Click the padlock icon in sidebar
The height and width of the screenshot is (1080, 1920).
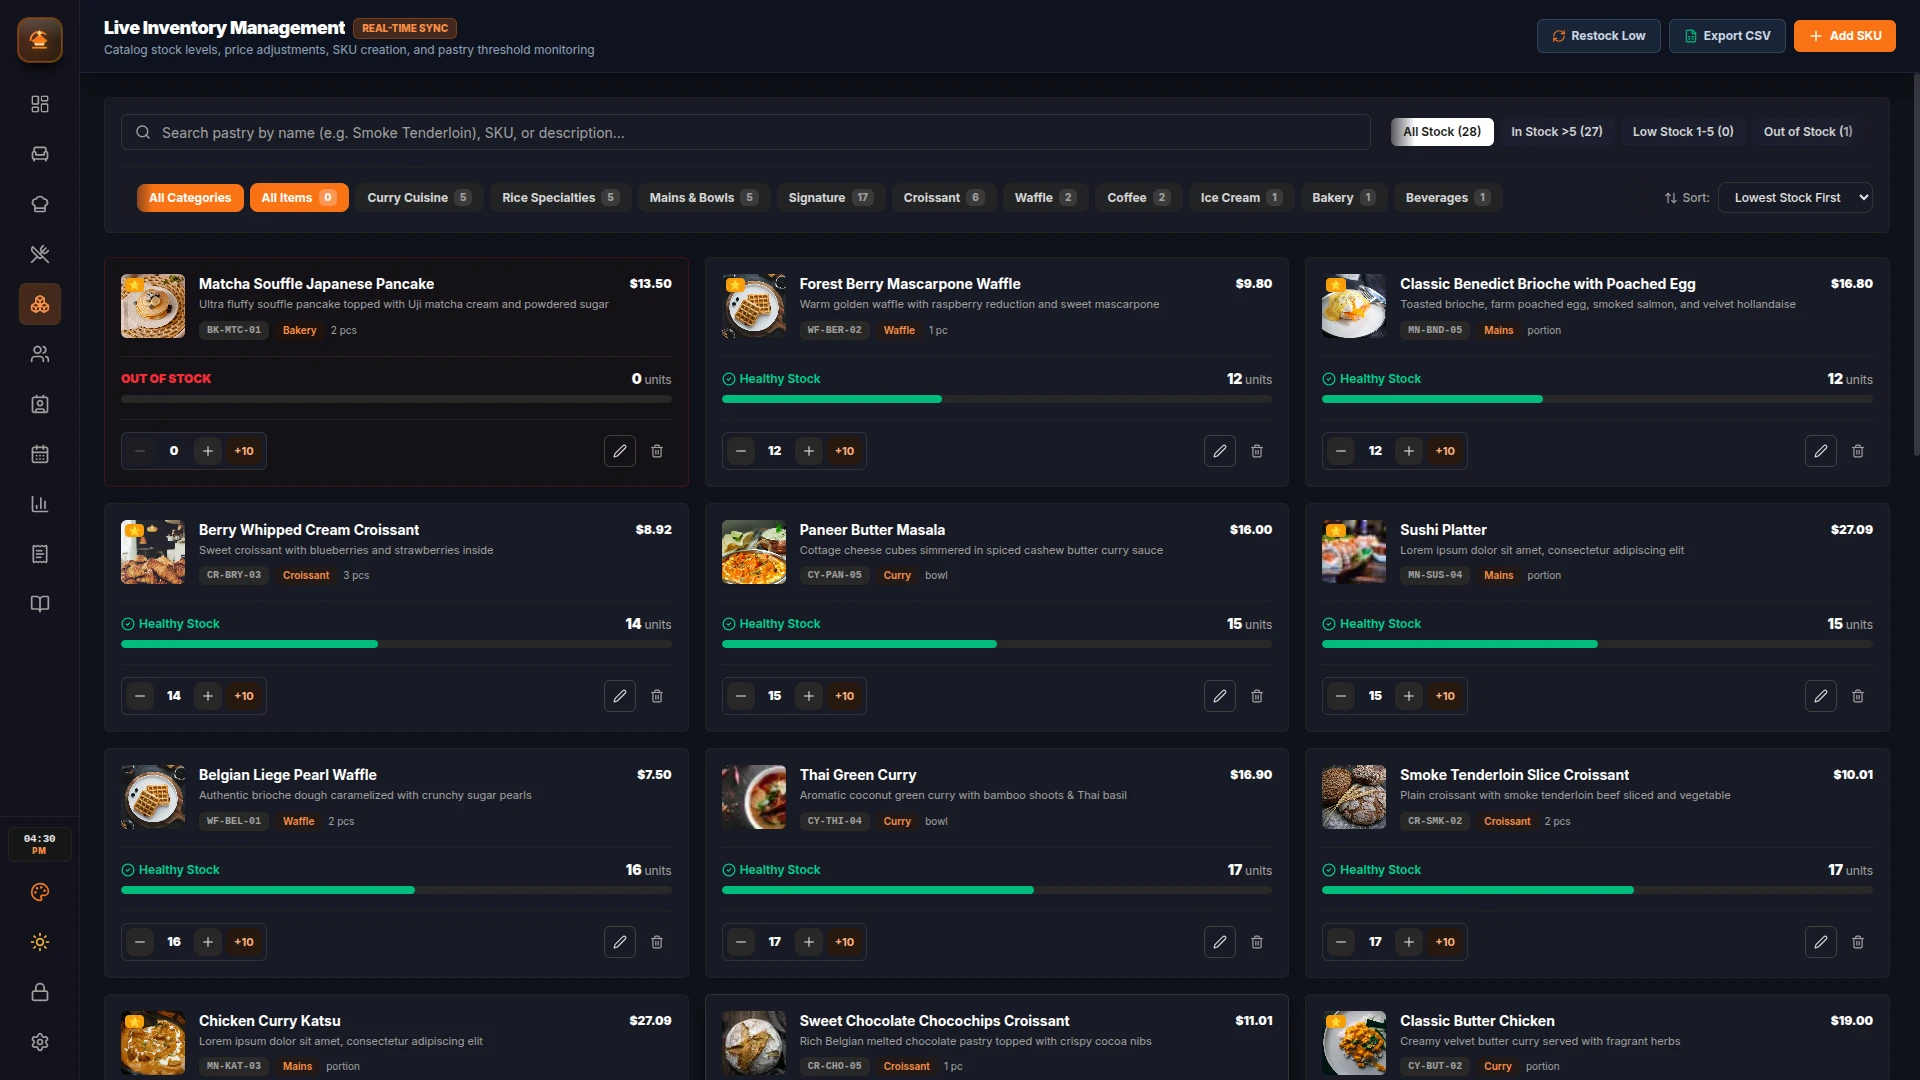tap(40, 992)
